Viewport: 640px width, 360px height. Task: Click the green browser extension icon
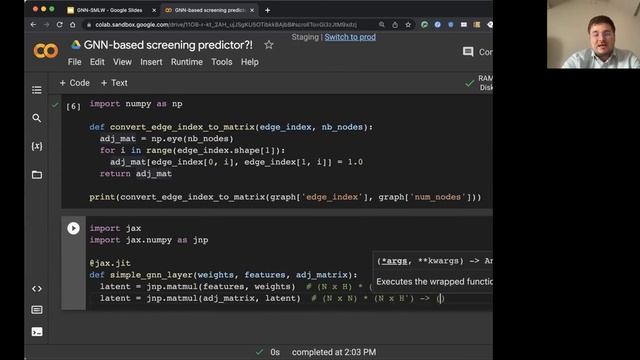(x=424, y=24)
